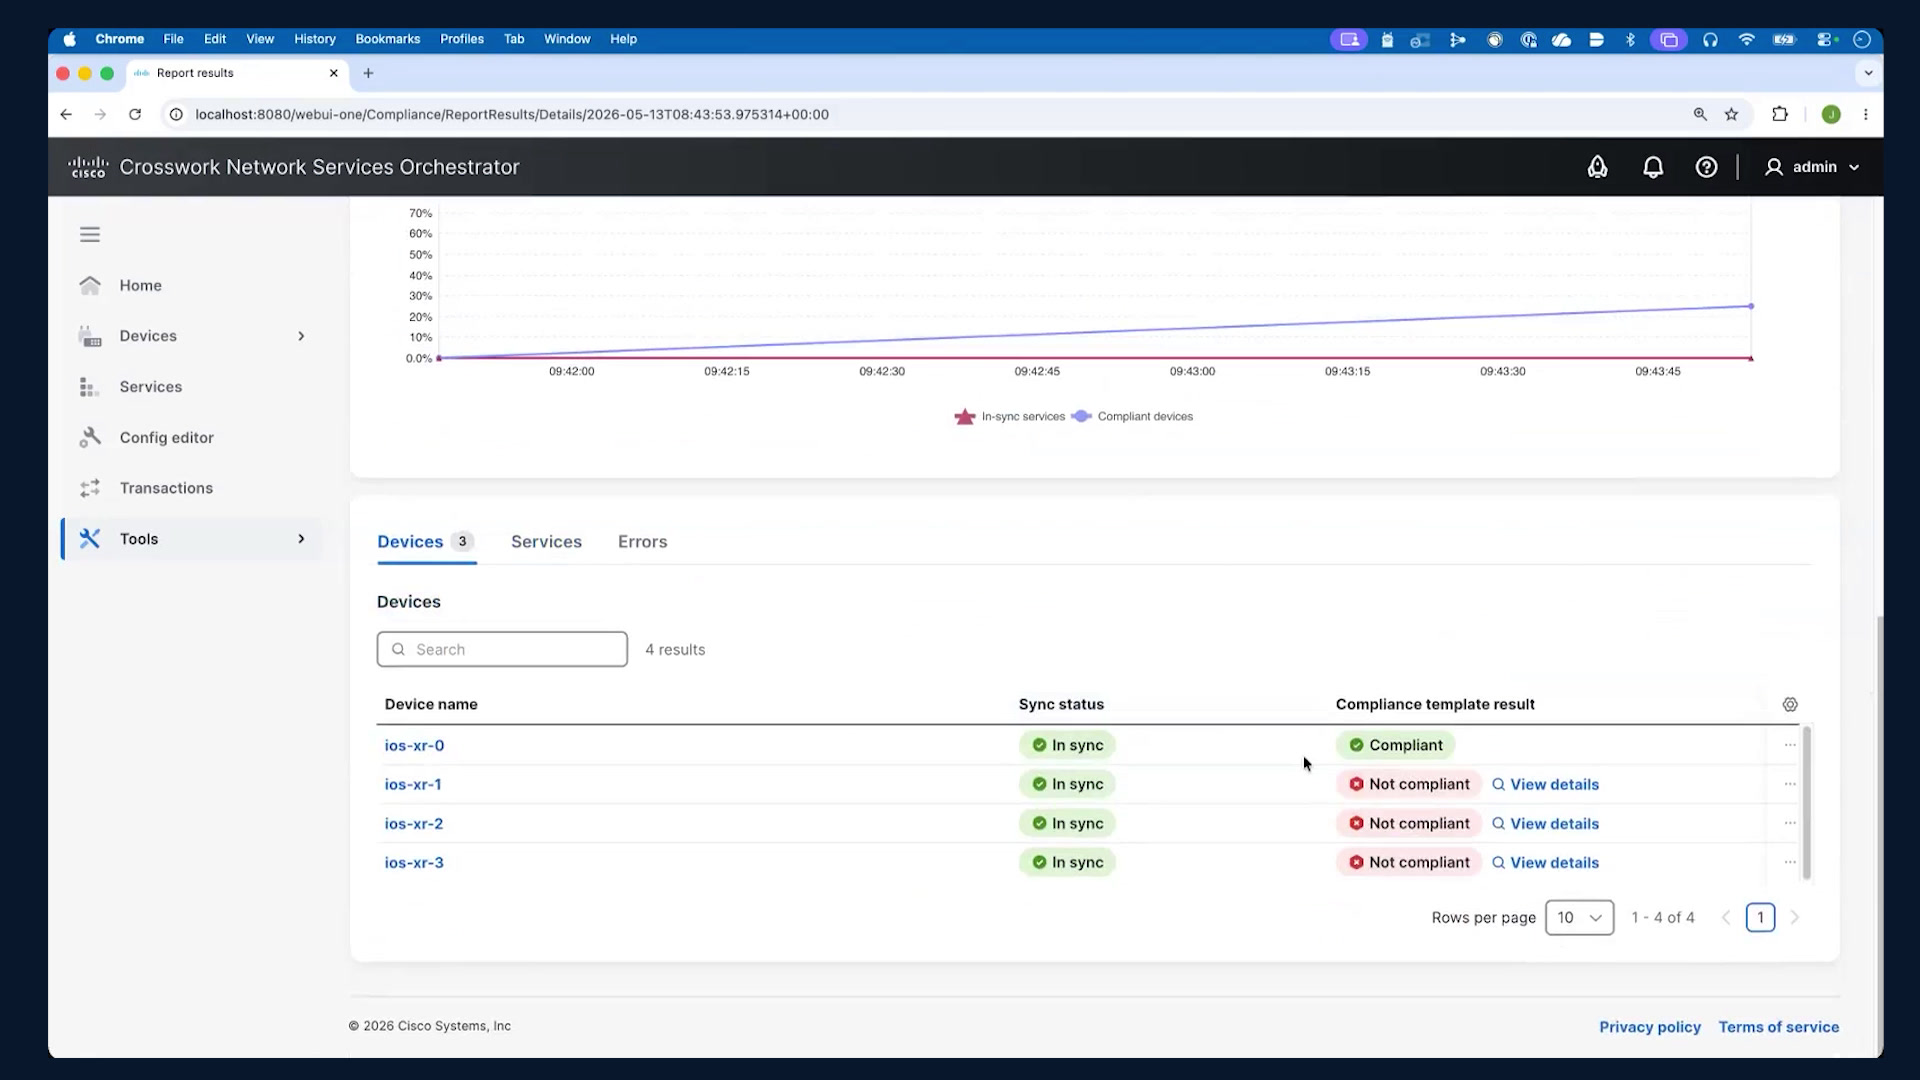
Task: Toggle the hamburger sidebar menu
Action: (x=90, y=234)
